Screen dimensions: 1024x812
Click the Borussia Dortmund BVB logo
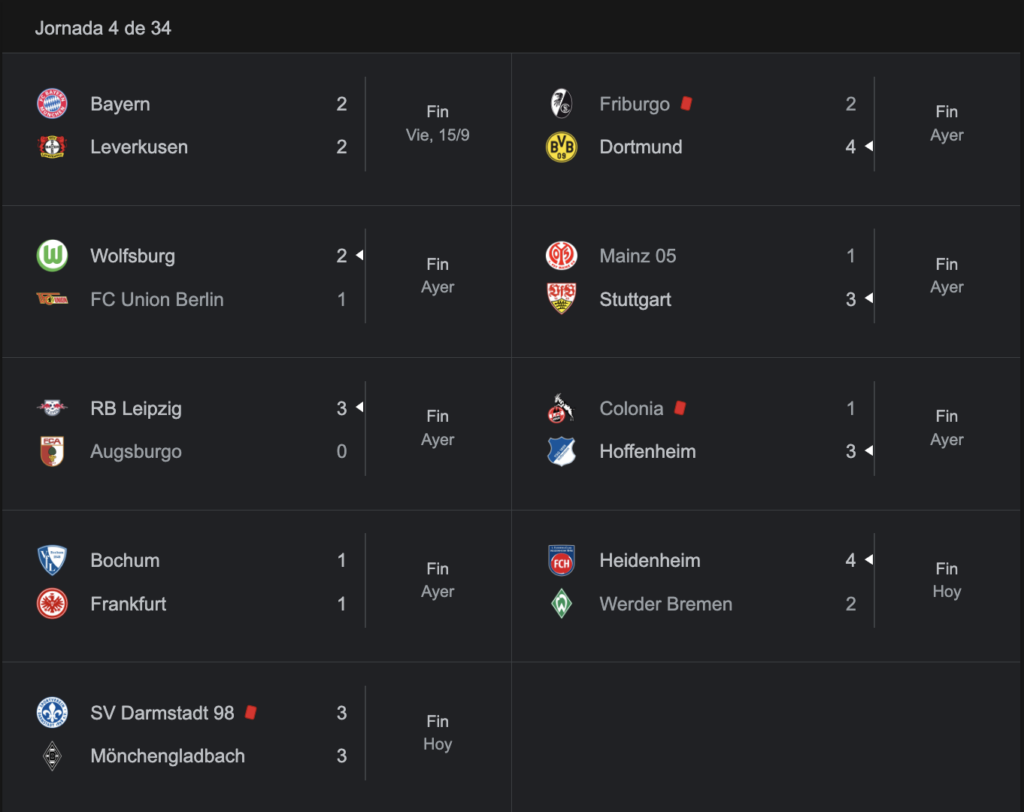[x=562, y=147]
